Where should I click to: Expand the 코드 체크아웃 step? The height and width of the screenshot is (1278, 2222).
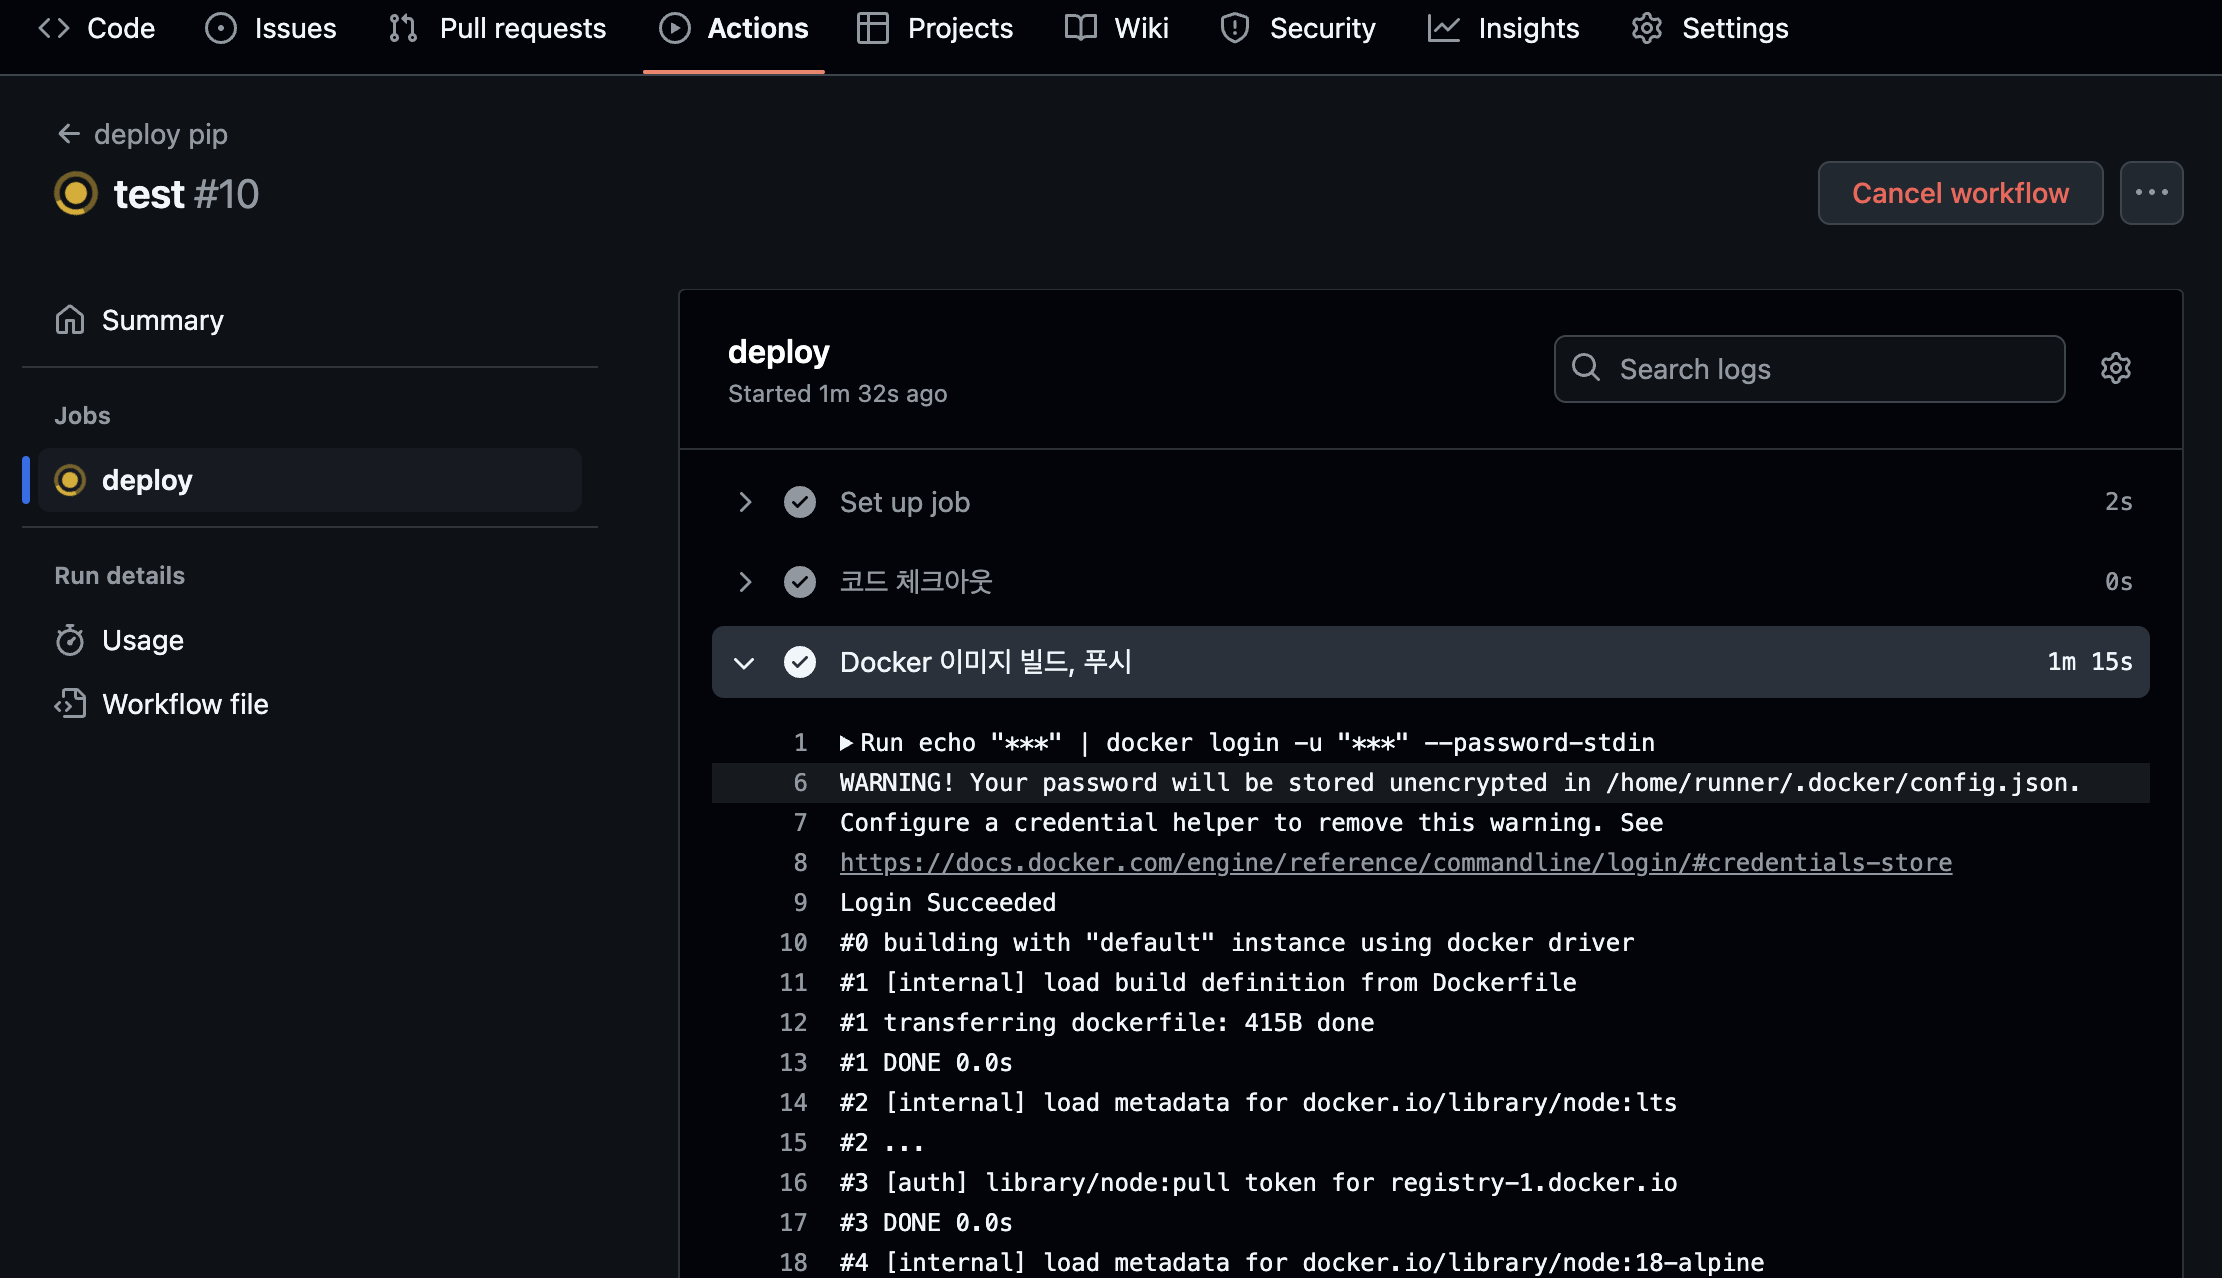[745, 582]
